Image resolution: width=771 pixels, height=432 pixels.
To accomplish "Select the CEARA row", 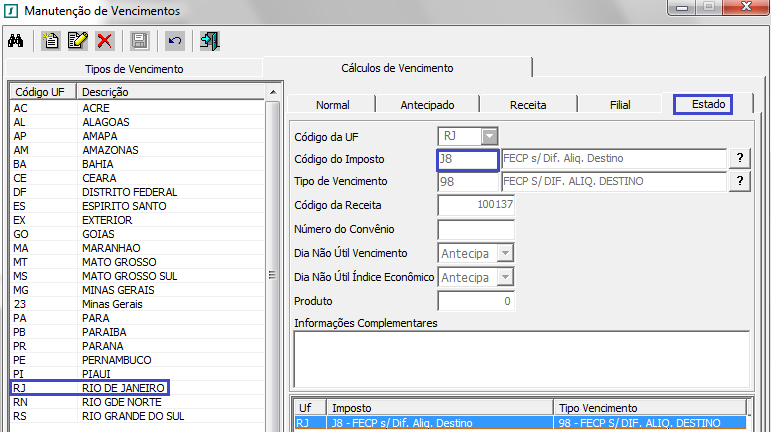I will 137,178.
